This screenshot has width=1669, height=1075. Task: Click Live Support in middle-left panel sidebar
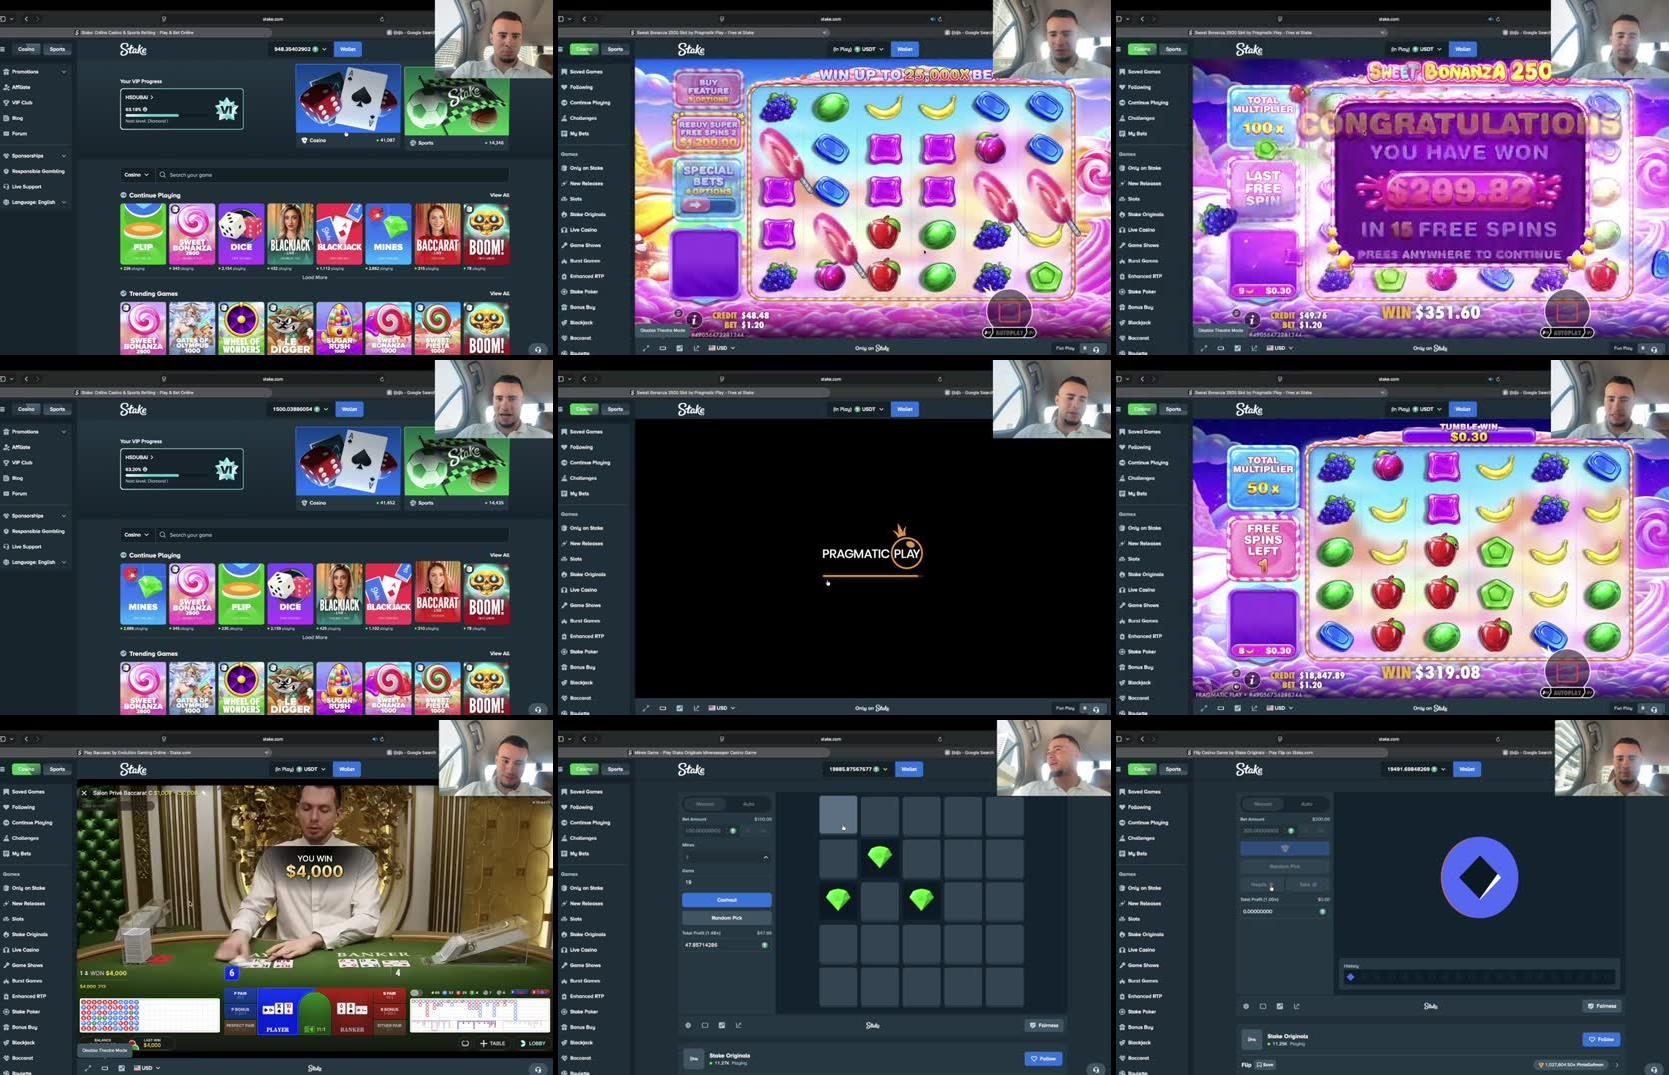point(26,546)
